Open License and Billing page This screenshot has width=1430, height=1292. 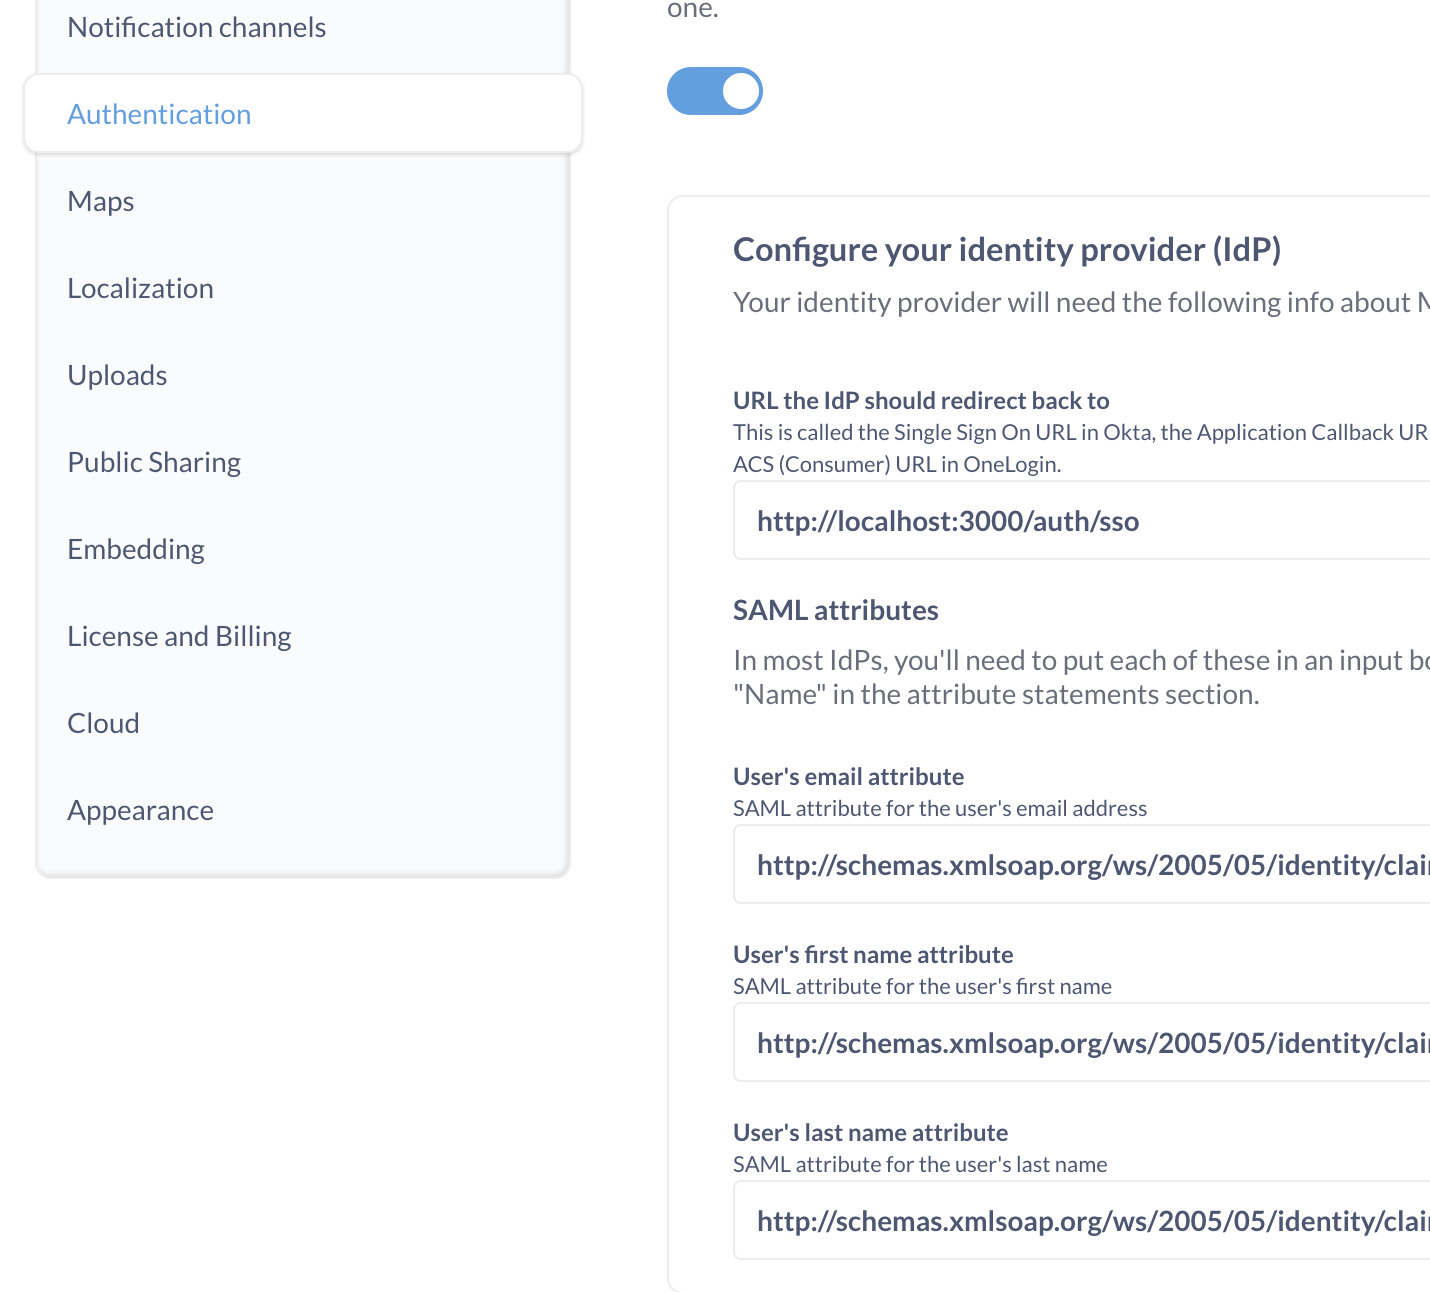[x=179, y=637]
